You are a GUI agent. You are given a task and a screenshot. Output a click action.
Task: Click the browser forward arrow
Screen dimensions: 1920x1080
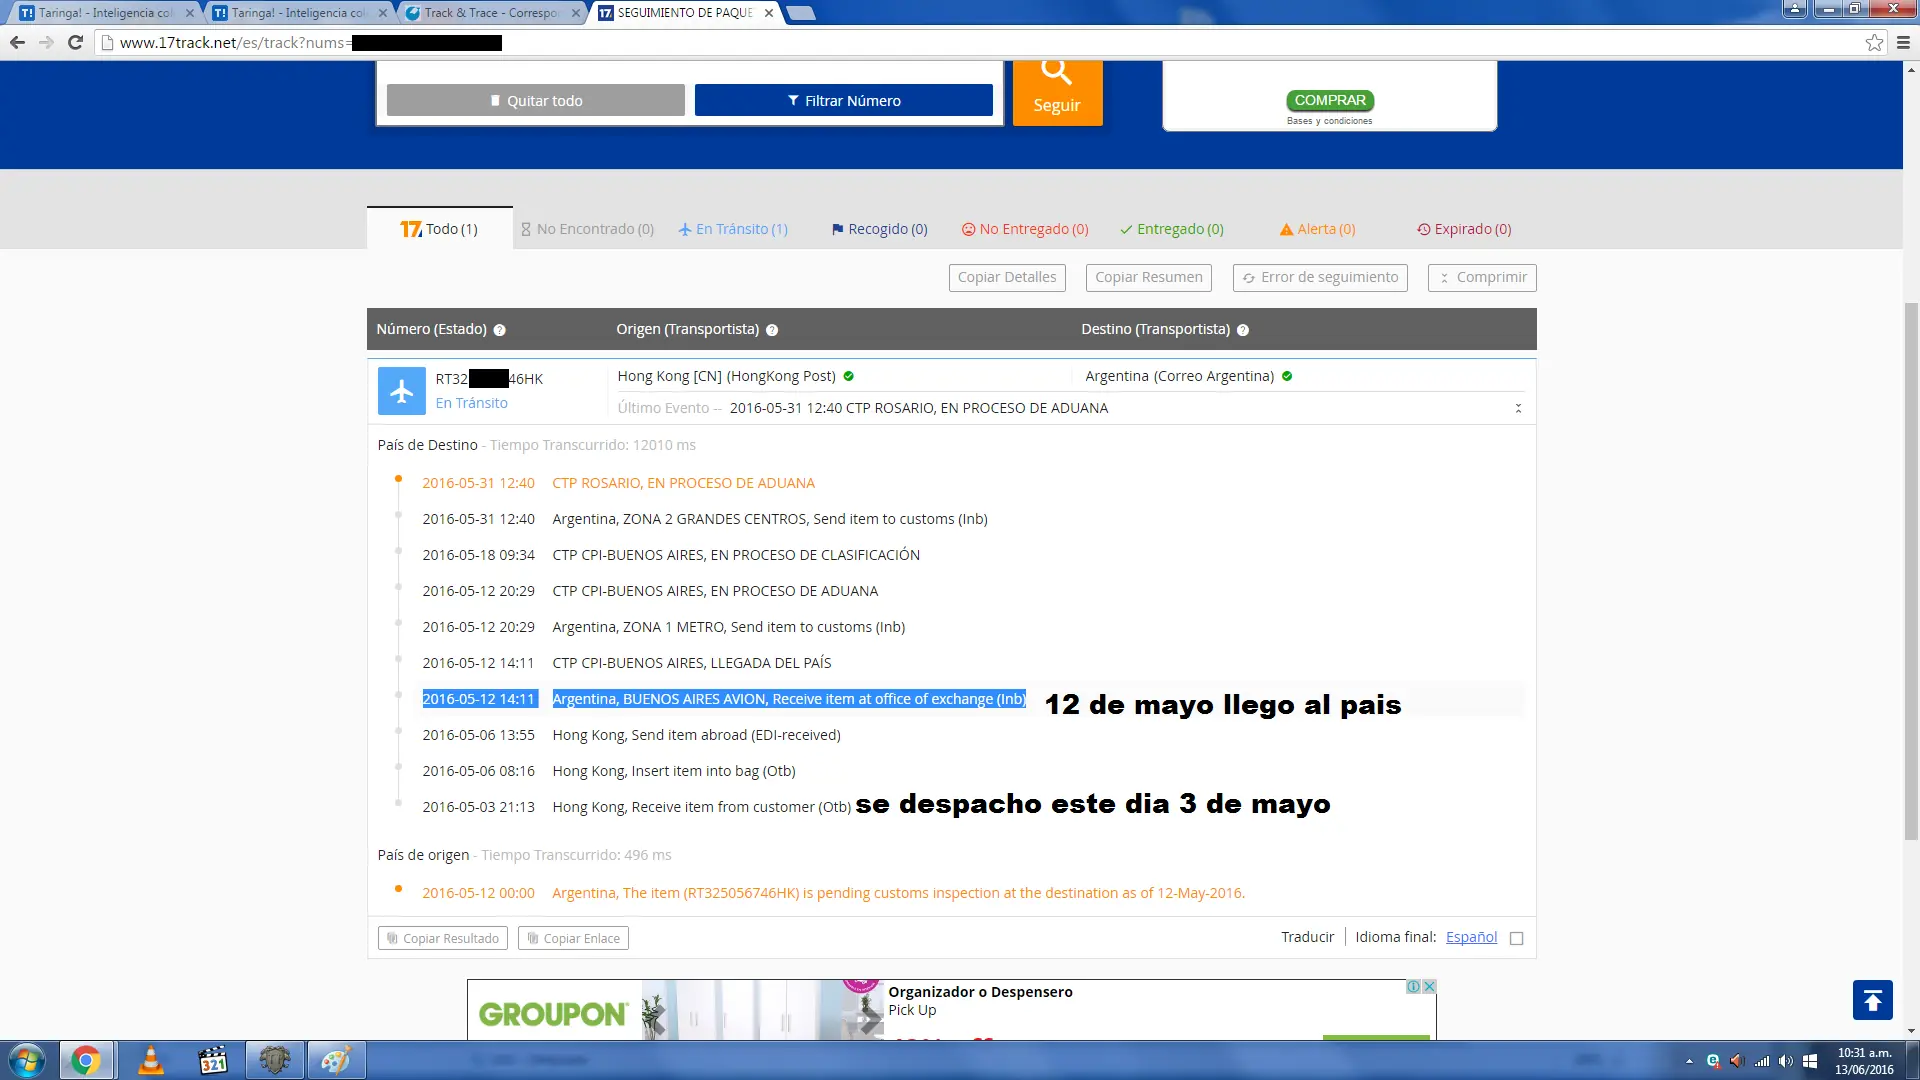tap(46, 43)
